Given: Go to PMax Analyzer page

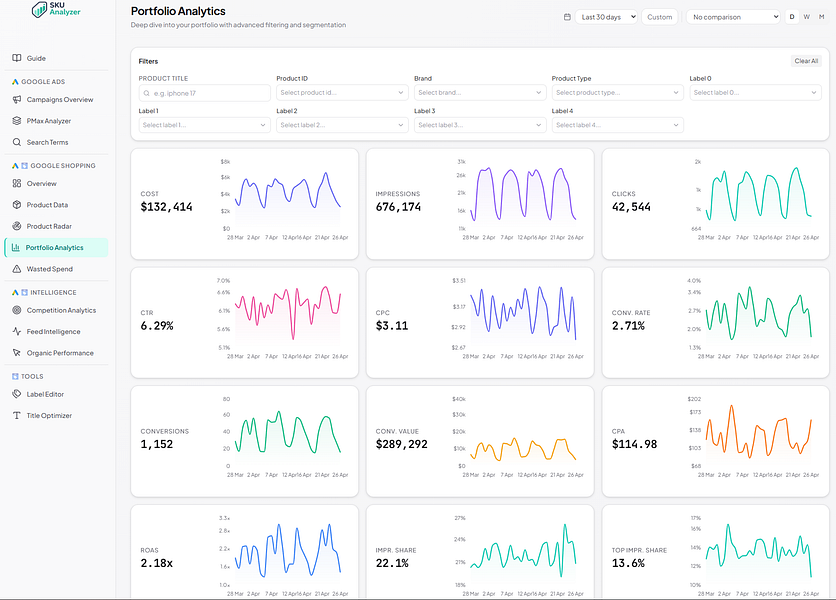Looking at the screenshot, I should pos(56,121).
